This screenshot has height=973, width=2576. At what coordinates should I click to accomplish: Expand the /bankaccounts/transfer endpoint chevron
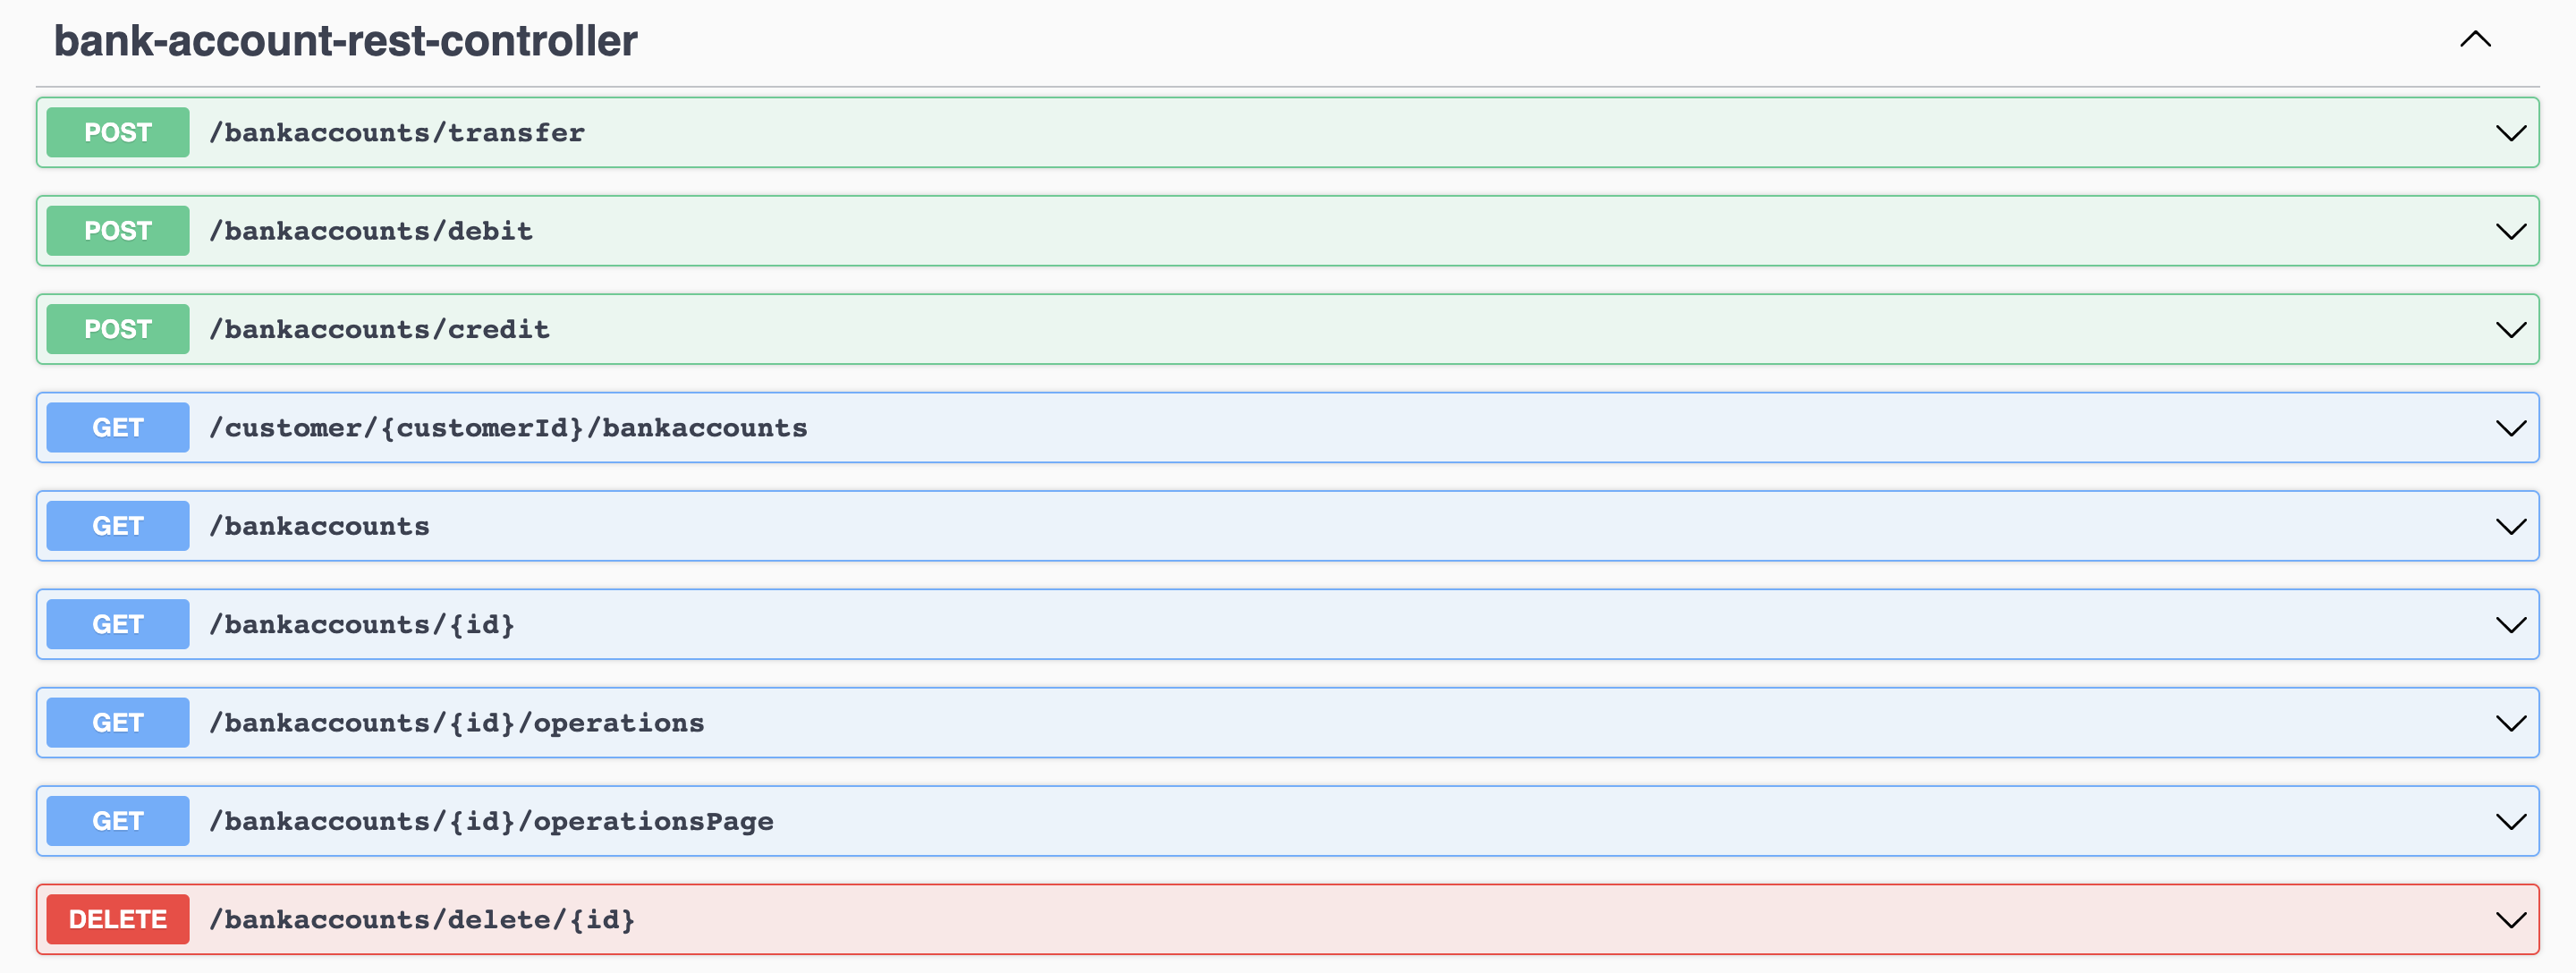[x=2511, y=131]
